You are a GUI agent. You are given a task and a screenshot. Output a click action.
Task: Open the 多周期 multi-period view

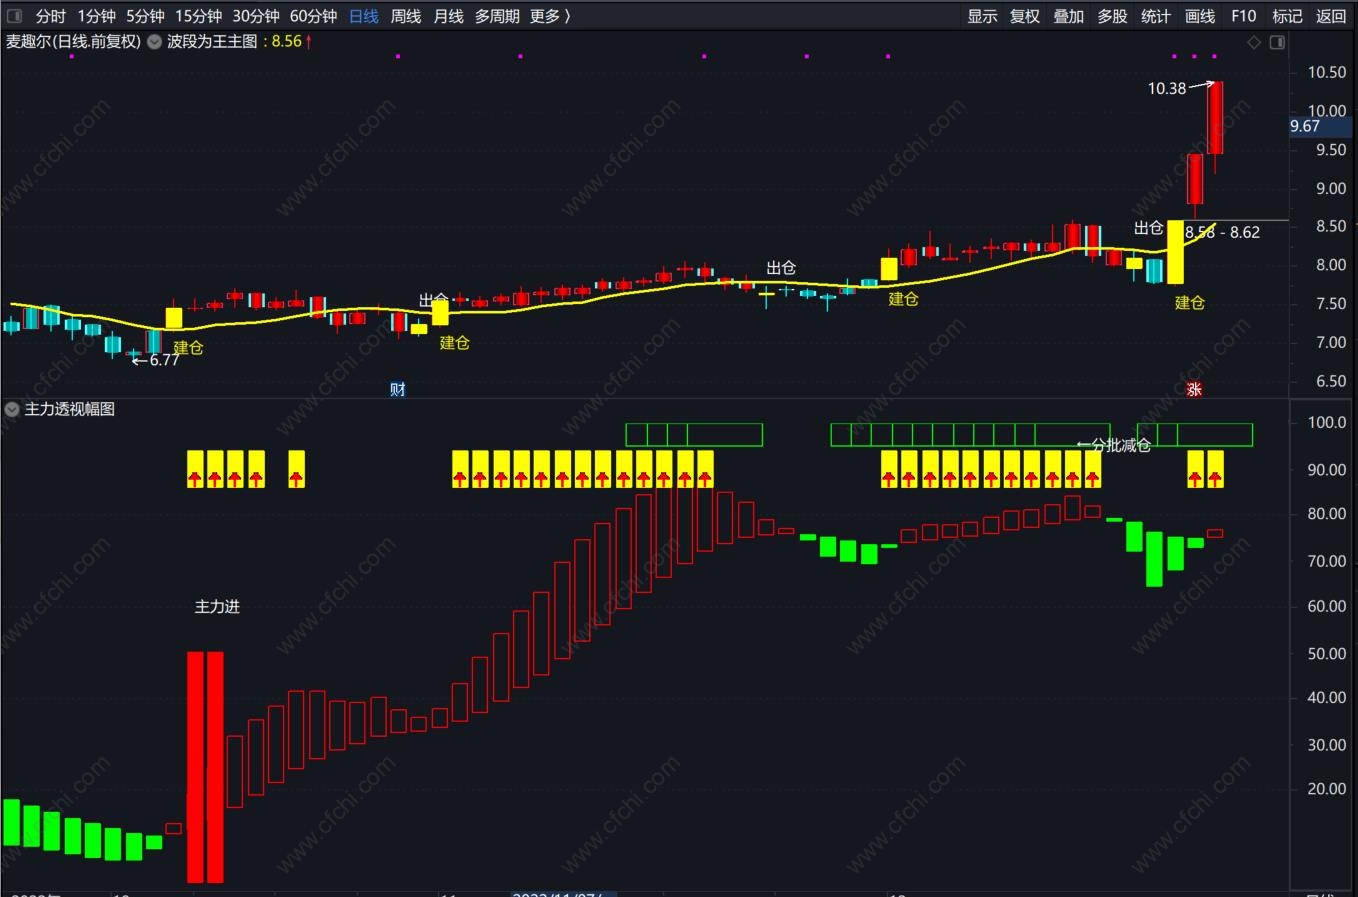coord(497,16)
